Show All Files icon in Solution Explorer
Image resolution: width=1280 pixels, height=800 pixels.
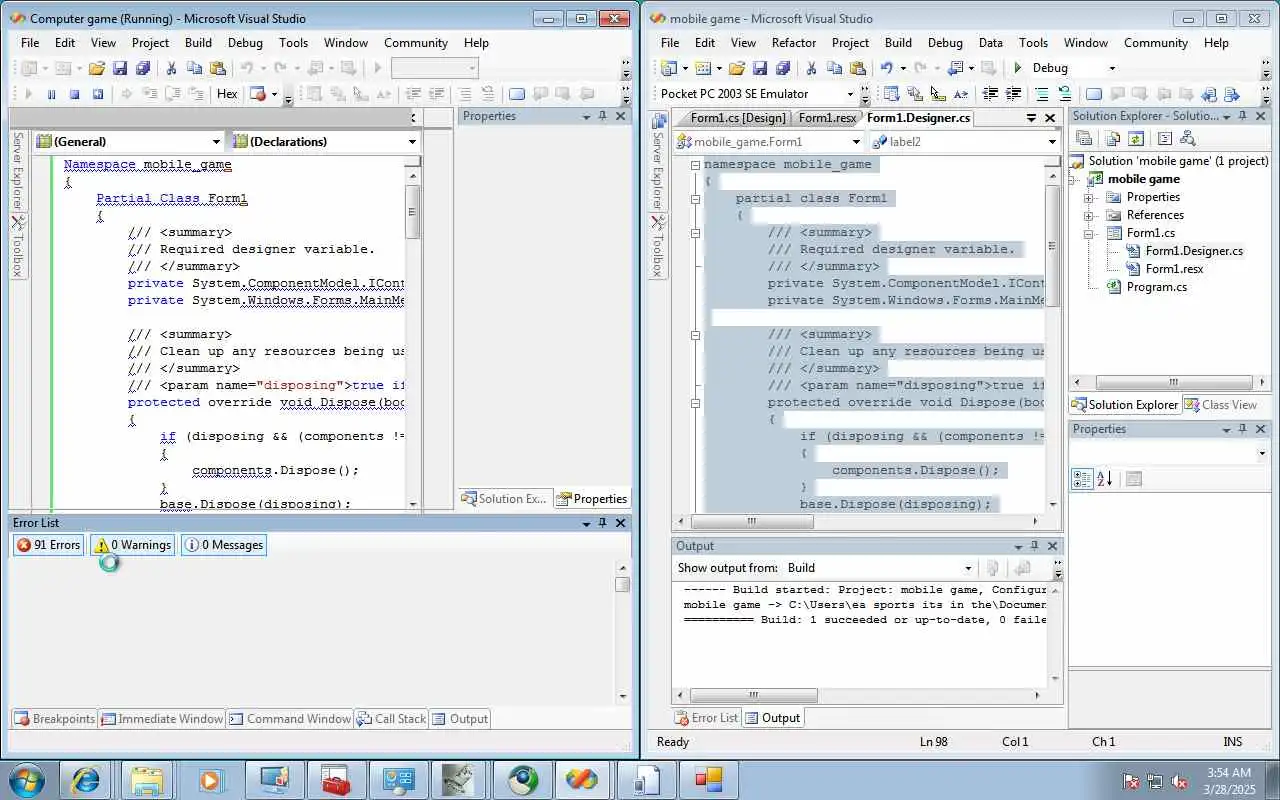click(x=1113, y=139)
